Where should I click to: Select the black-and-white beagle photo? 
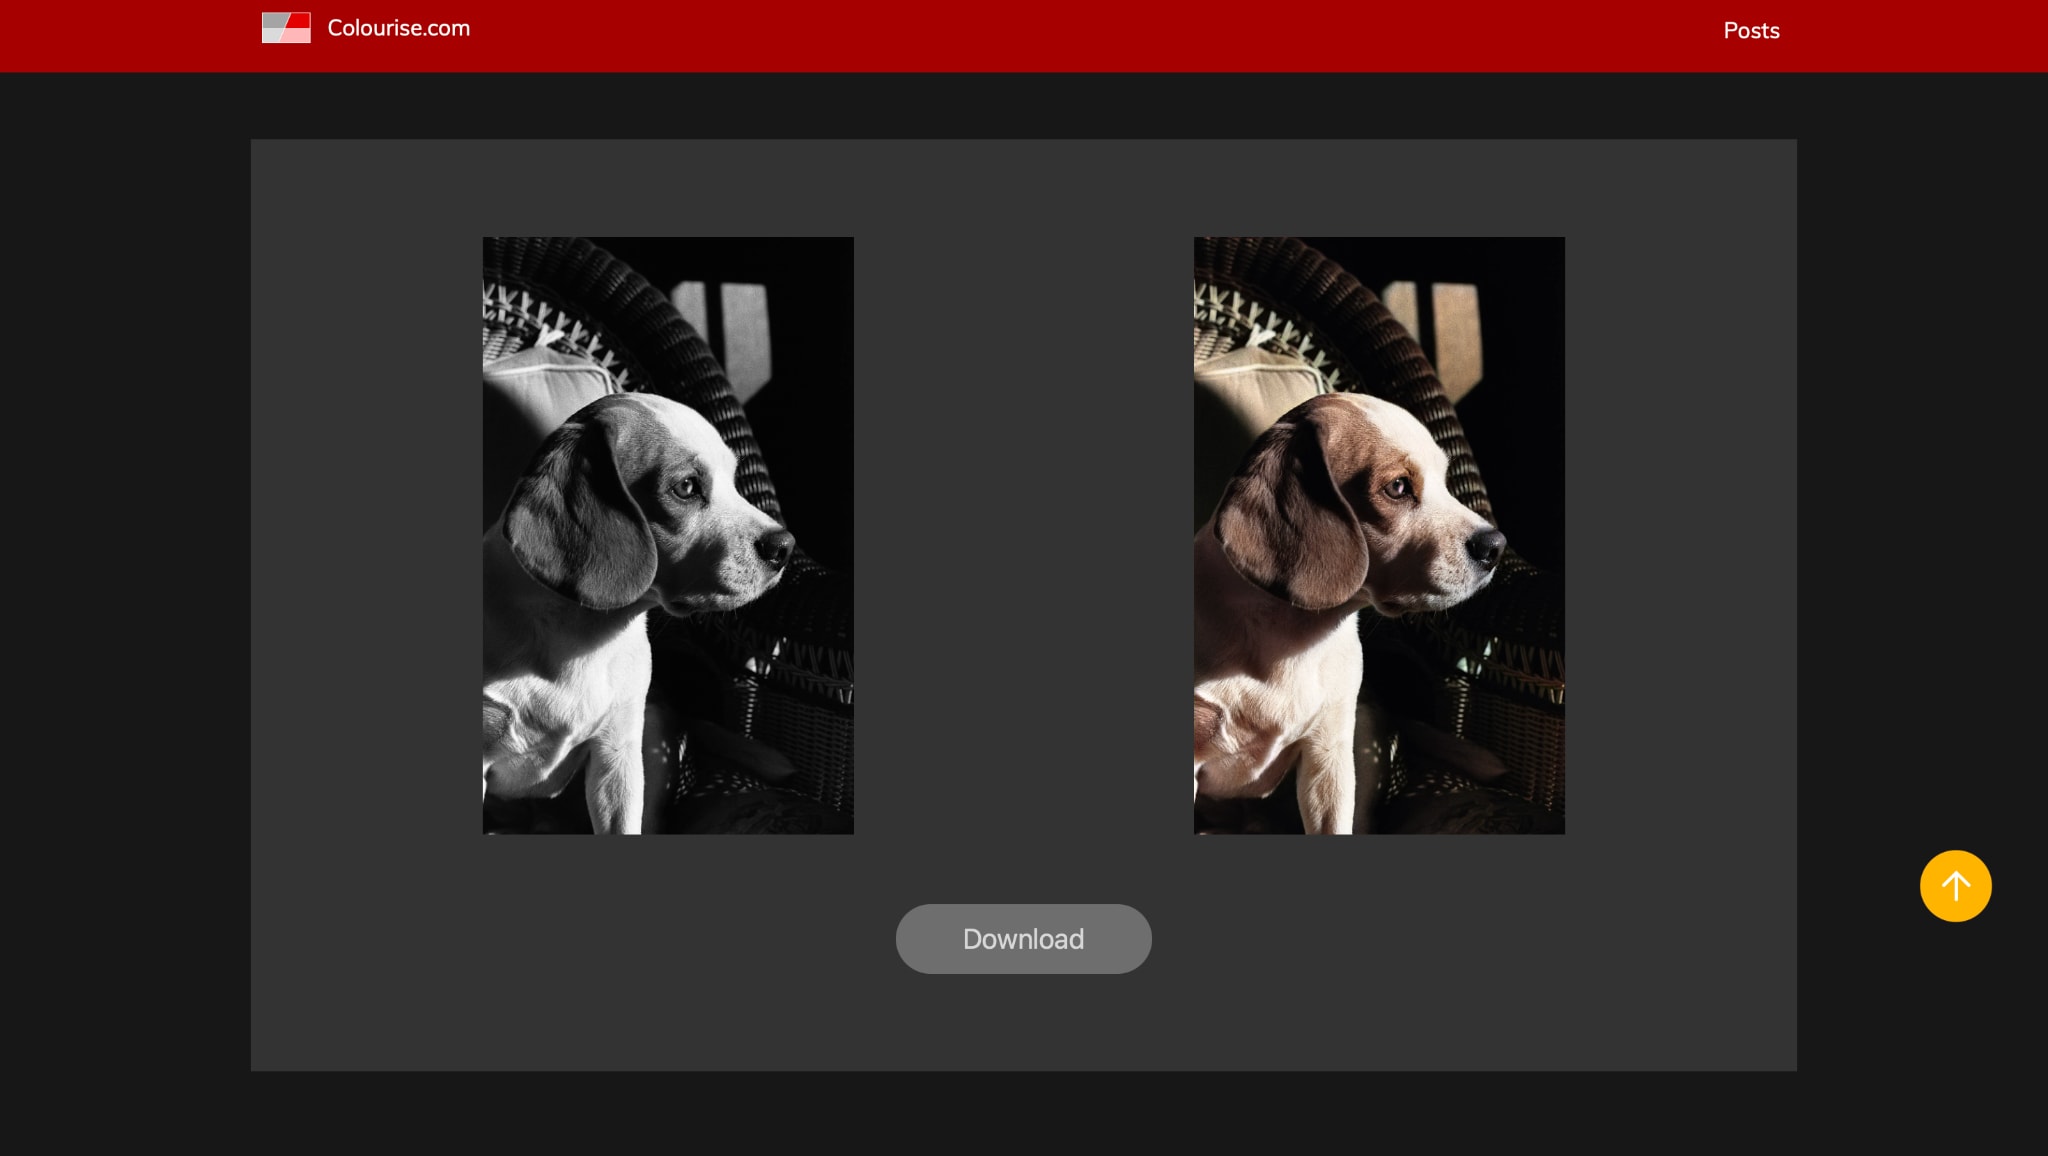[x=667, y=535]
